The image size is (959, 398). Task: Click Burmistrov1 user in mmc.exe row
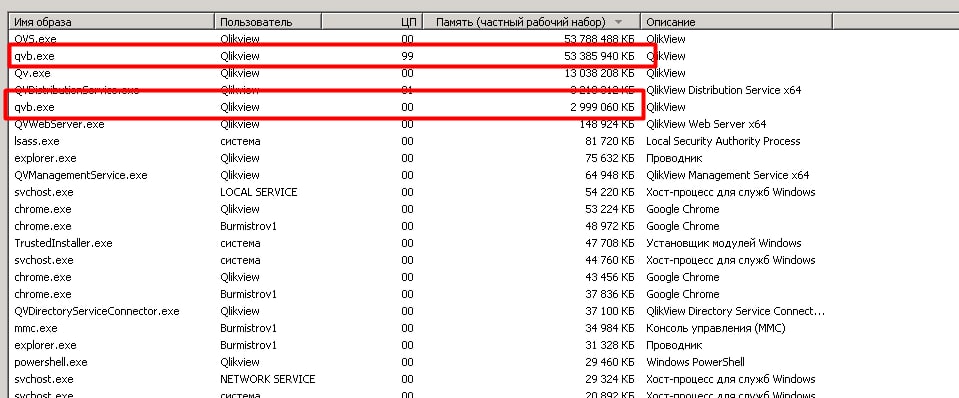248,328
